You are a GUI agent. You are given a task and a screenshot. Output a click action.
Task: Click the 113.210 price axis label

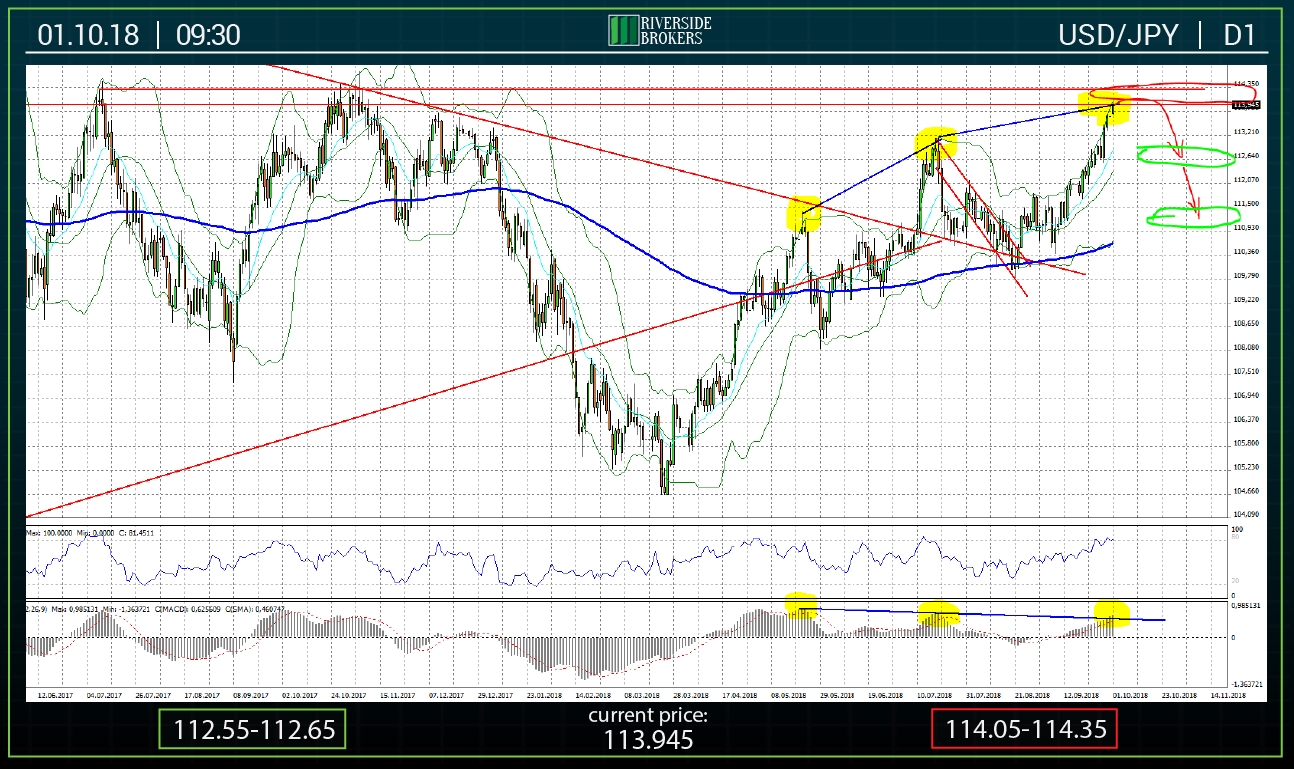click(x=1246, y=132)
